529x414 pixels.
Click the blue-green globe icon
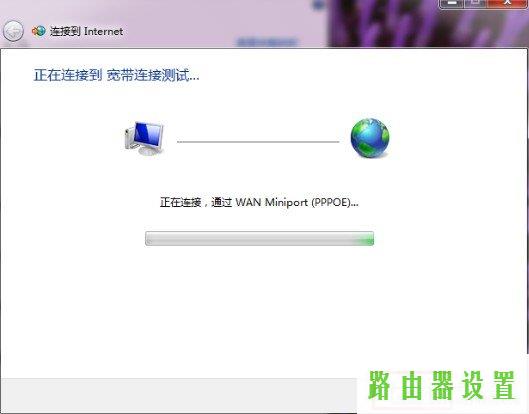[370, 138]
